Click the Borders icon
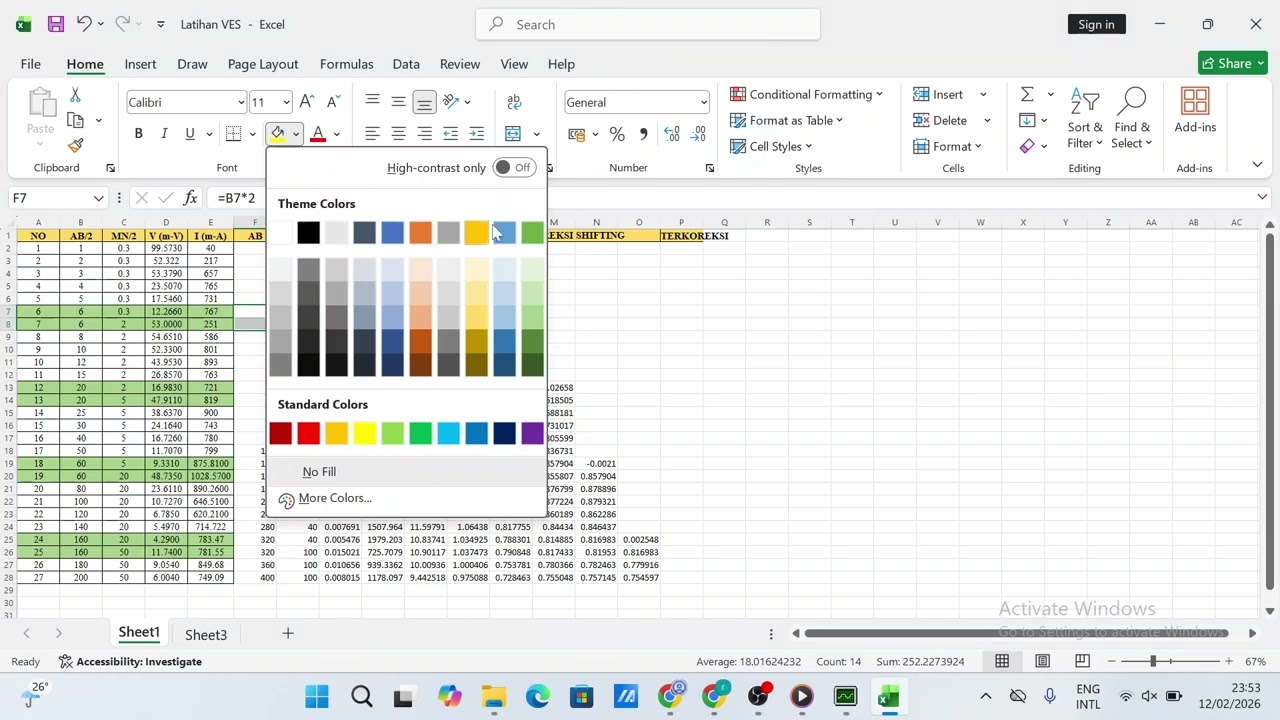Image resolution: width=1280 pixels, height=720 pixels. pos(233,134)
